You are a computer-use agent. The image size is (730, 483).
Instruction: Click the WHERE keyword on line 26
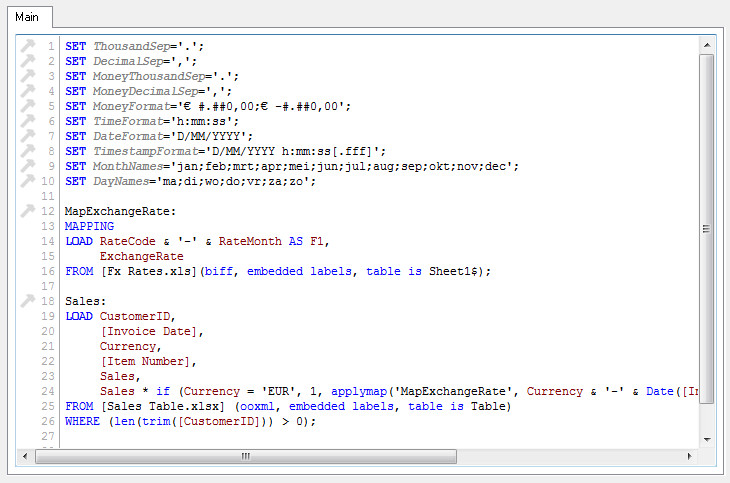click(x=82, y=421)
